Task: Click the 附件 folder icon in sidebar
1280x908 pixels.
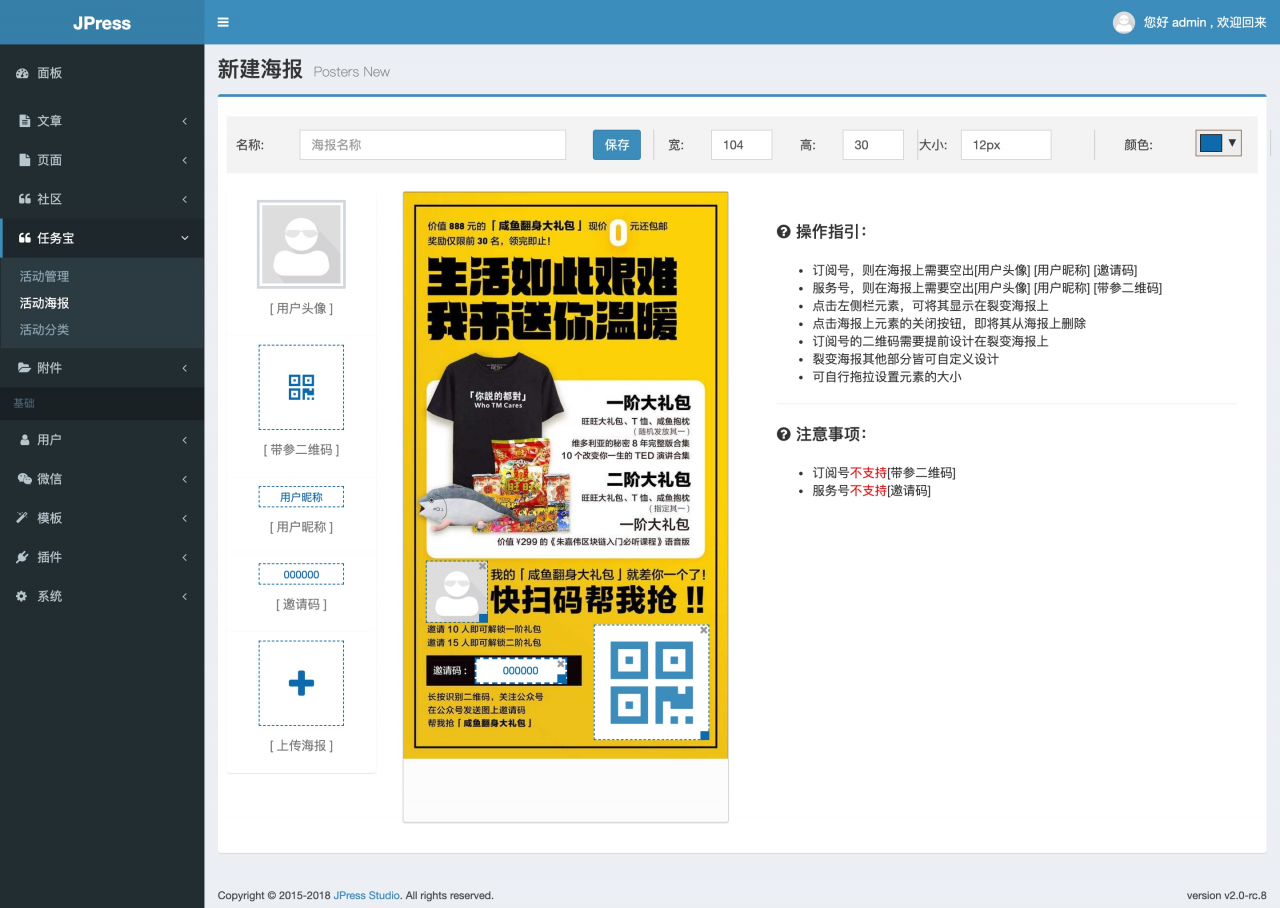Action: point(24,368)
